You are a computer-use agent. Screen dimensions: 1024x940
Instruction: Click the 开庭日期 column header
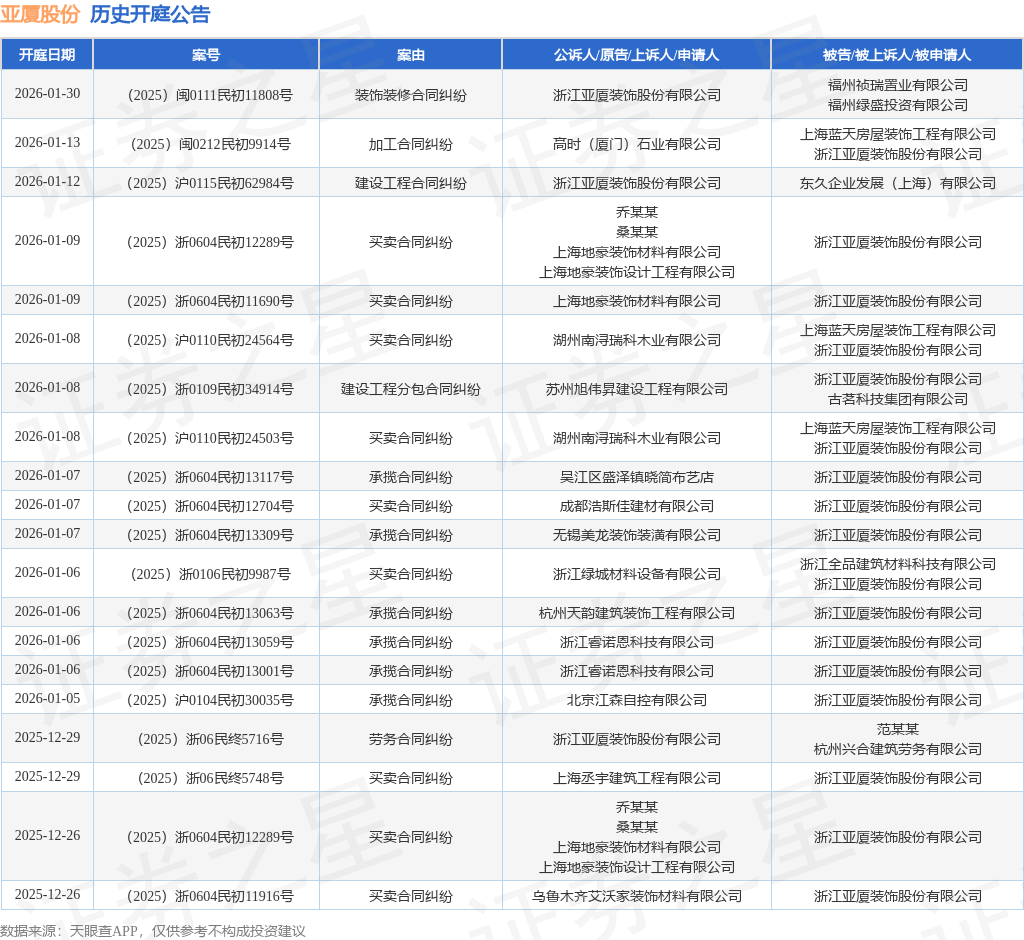(x=47, y=55)
